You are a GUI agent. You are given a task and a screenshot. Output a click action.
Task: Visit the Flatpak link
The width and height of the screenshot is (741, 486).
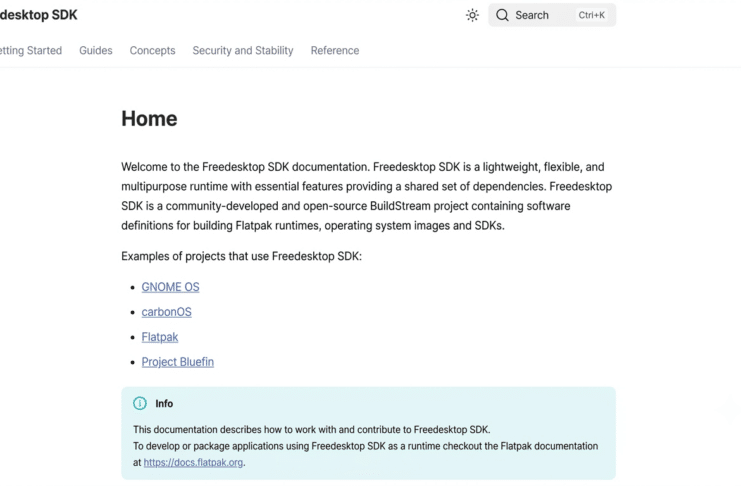coord(160,337)
